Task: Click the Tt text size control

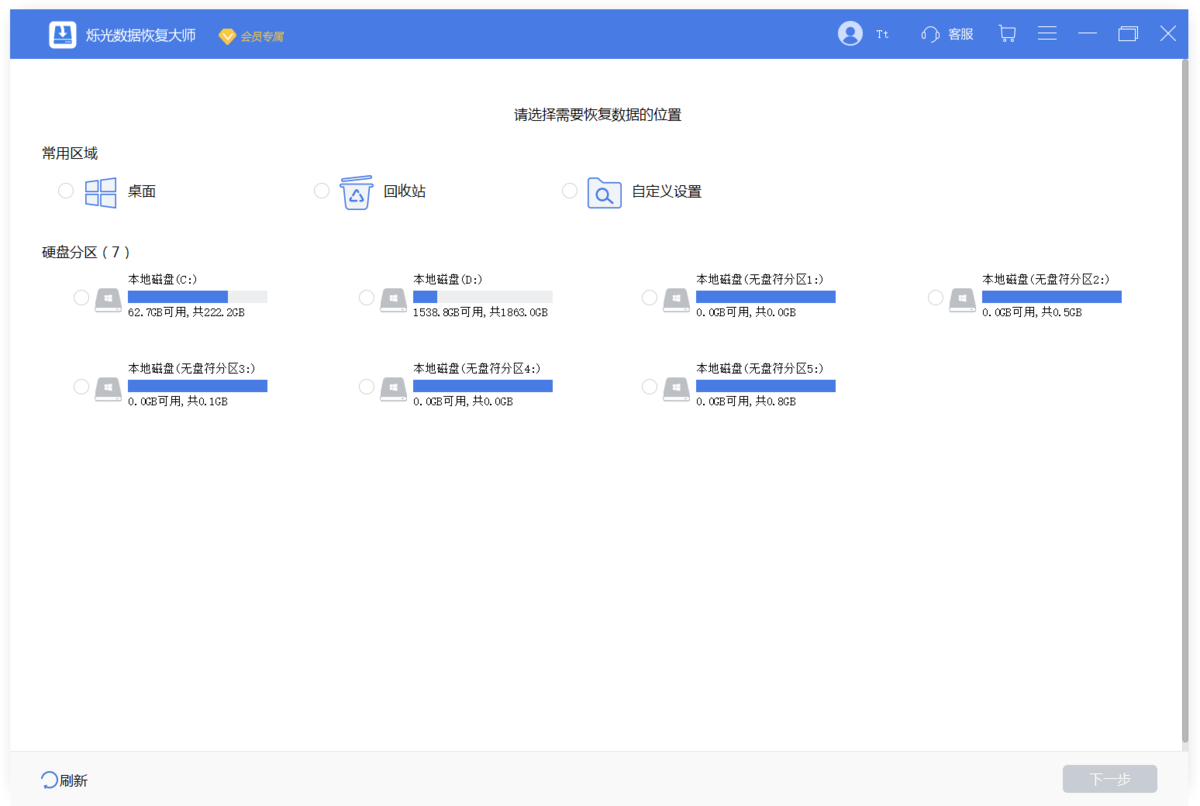Action: coord(882,33)
